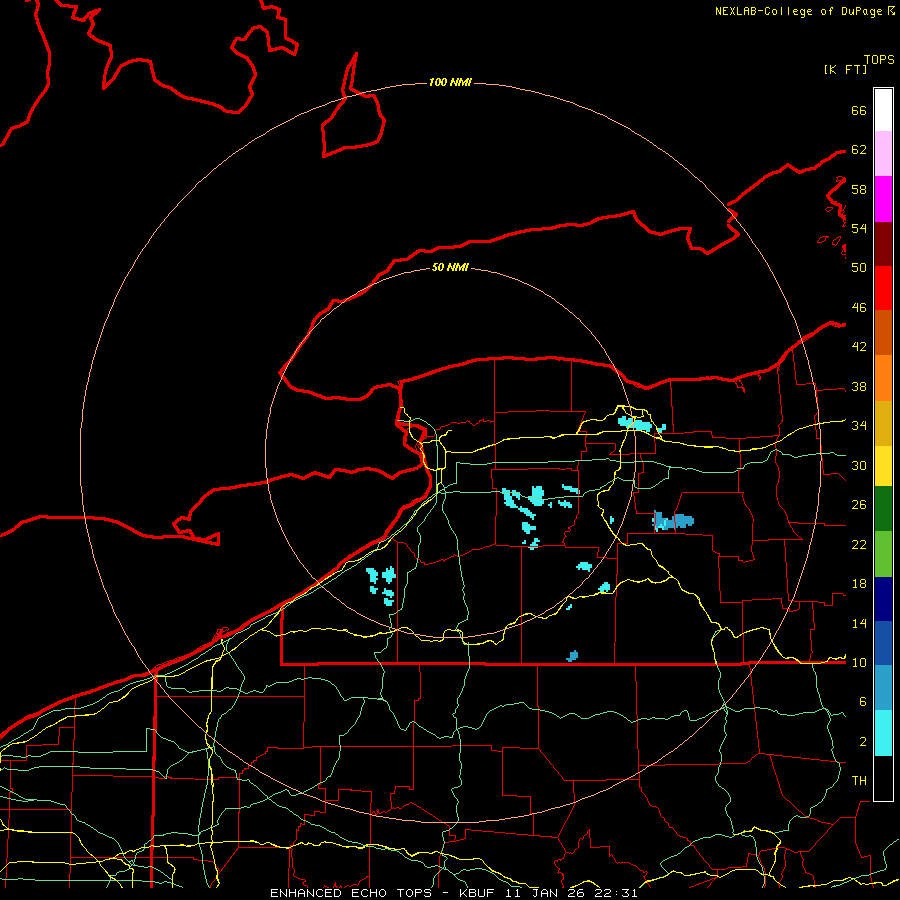
Task: Select the yellow legend swatch
Action: [883, 466]
